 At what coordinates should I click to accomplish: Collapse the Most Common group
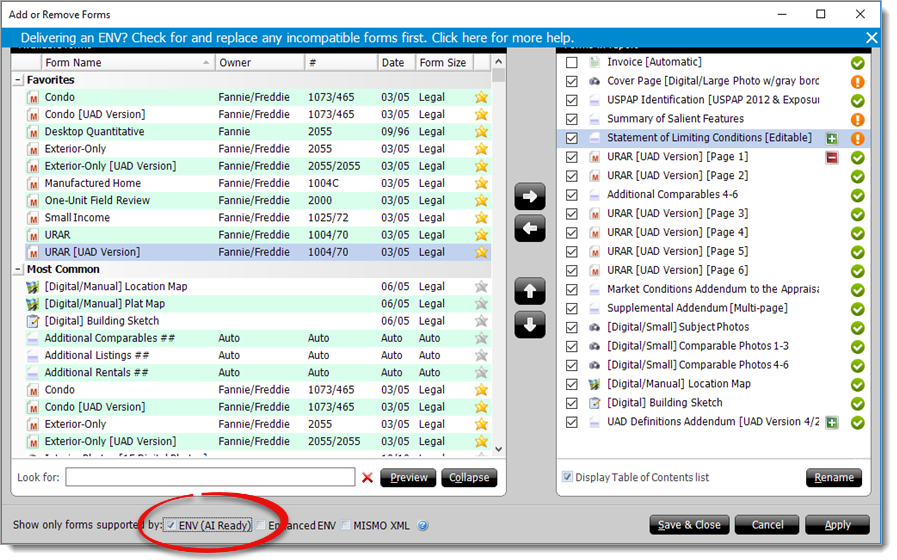[18, 269]
